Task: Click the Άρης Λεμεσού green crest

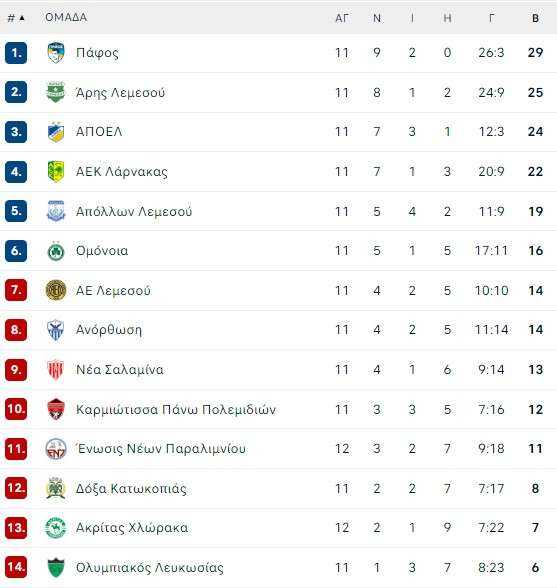Action: pyautogui.click(x=56, y=92)
